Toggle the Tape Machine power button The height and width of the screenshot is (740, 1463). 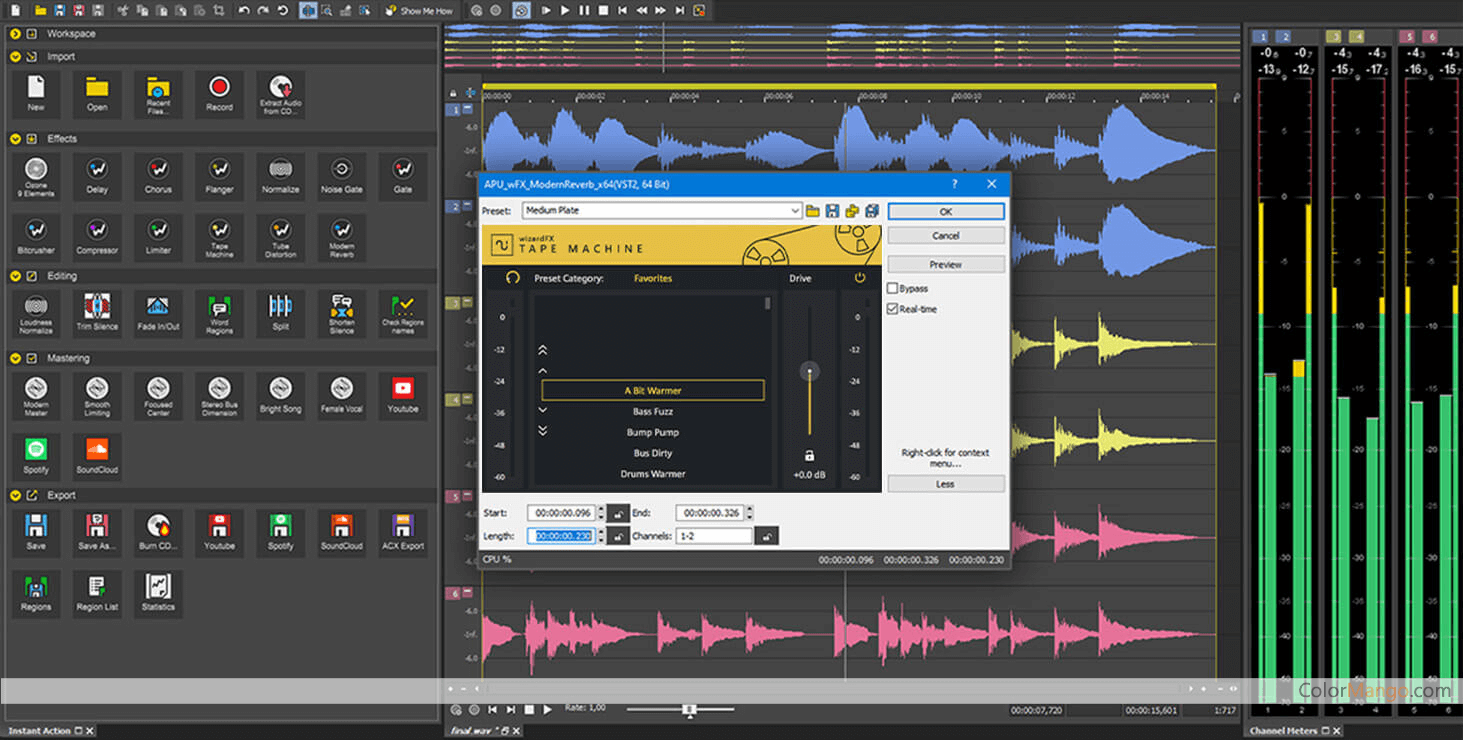pyautogui.click(x=859, y=278)
